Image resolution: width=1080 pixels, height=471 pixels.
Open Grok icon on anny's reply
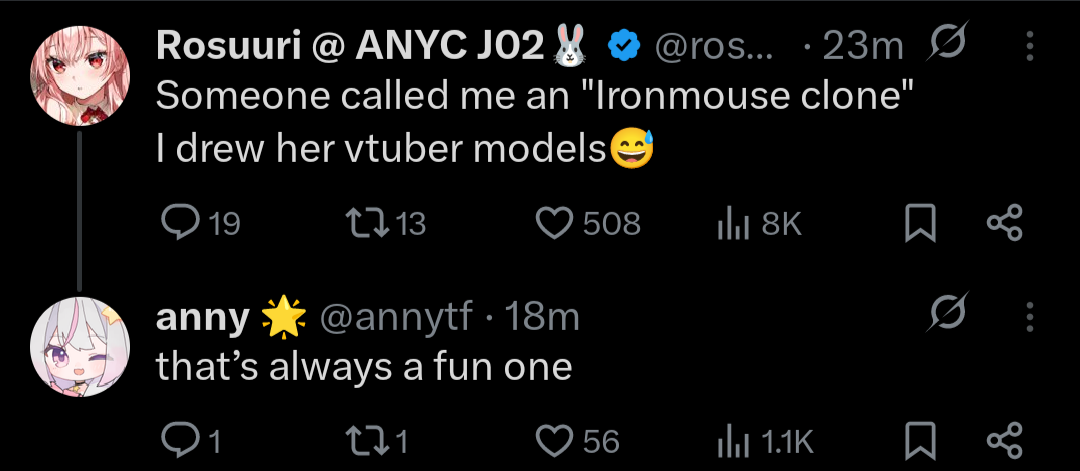[945, 318]
